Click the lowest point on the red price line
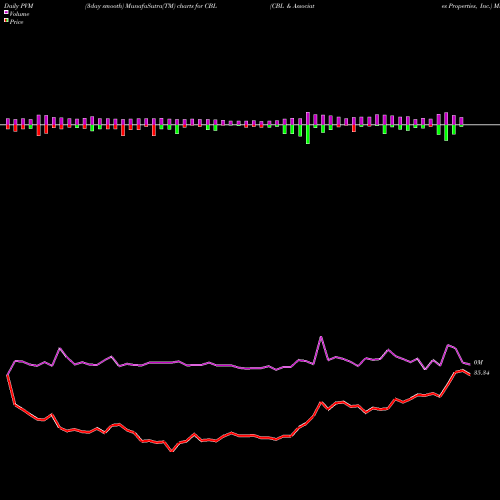The width and height of the screenshot is (500, 500). 172,451
